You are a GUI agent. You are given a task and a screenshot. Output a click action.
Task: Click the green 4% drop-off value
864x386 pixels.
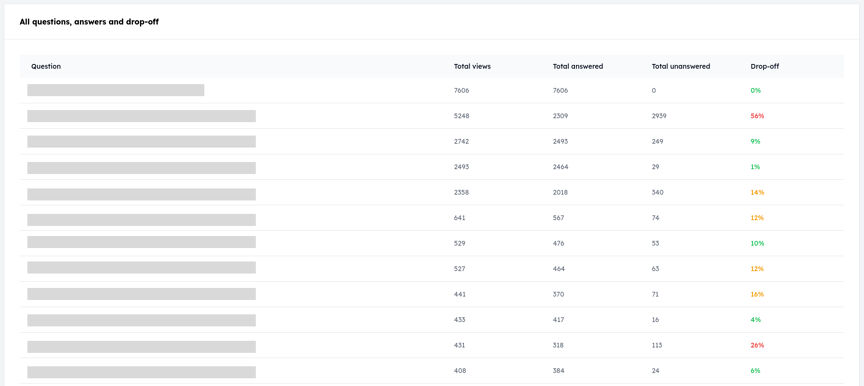pyautogui.click(x=755, y=320)
